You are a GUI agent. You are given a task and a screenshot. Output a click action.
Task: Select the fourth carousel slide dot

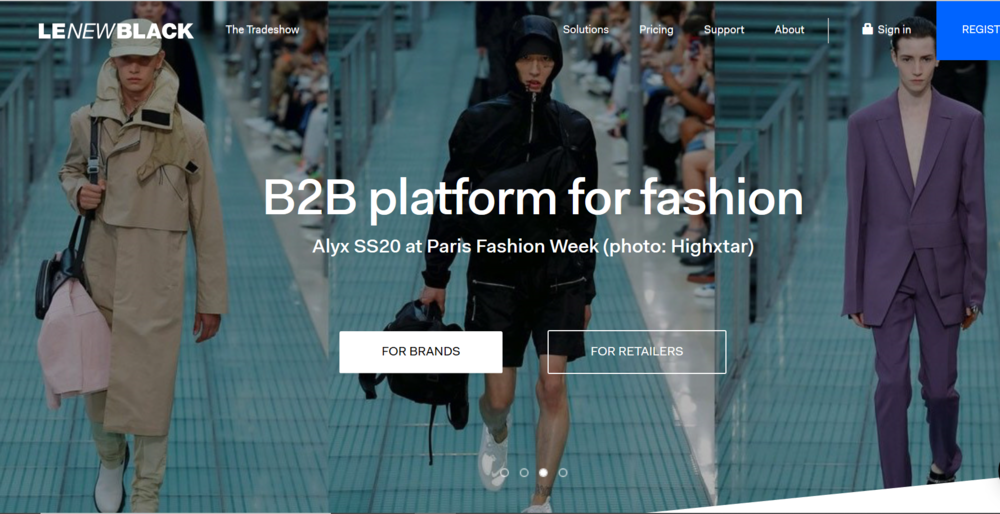click(562, 473)
